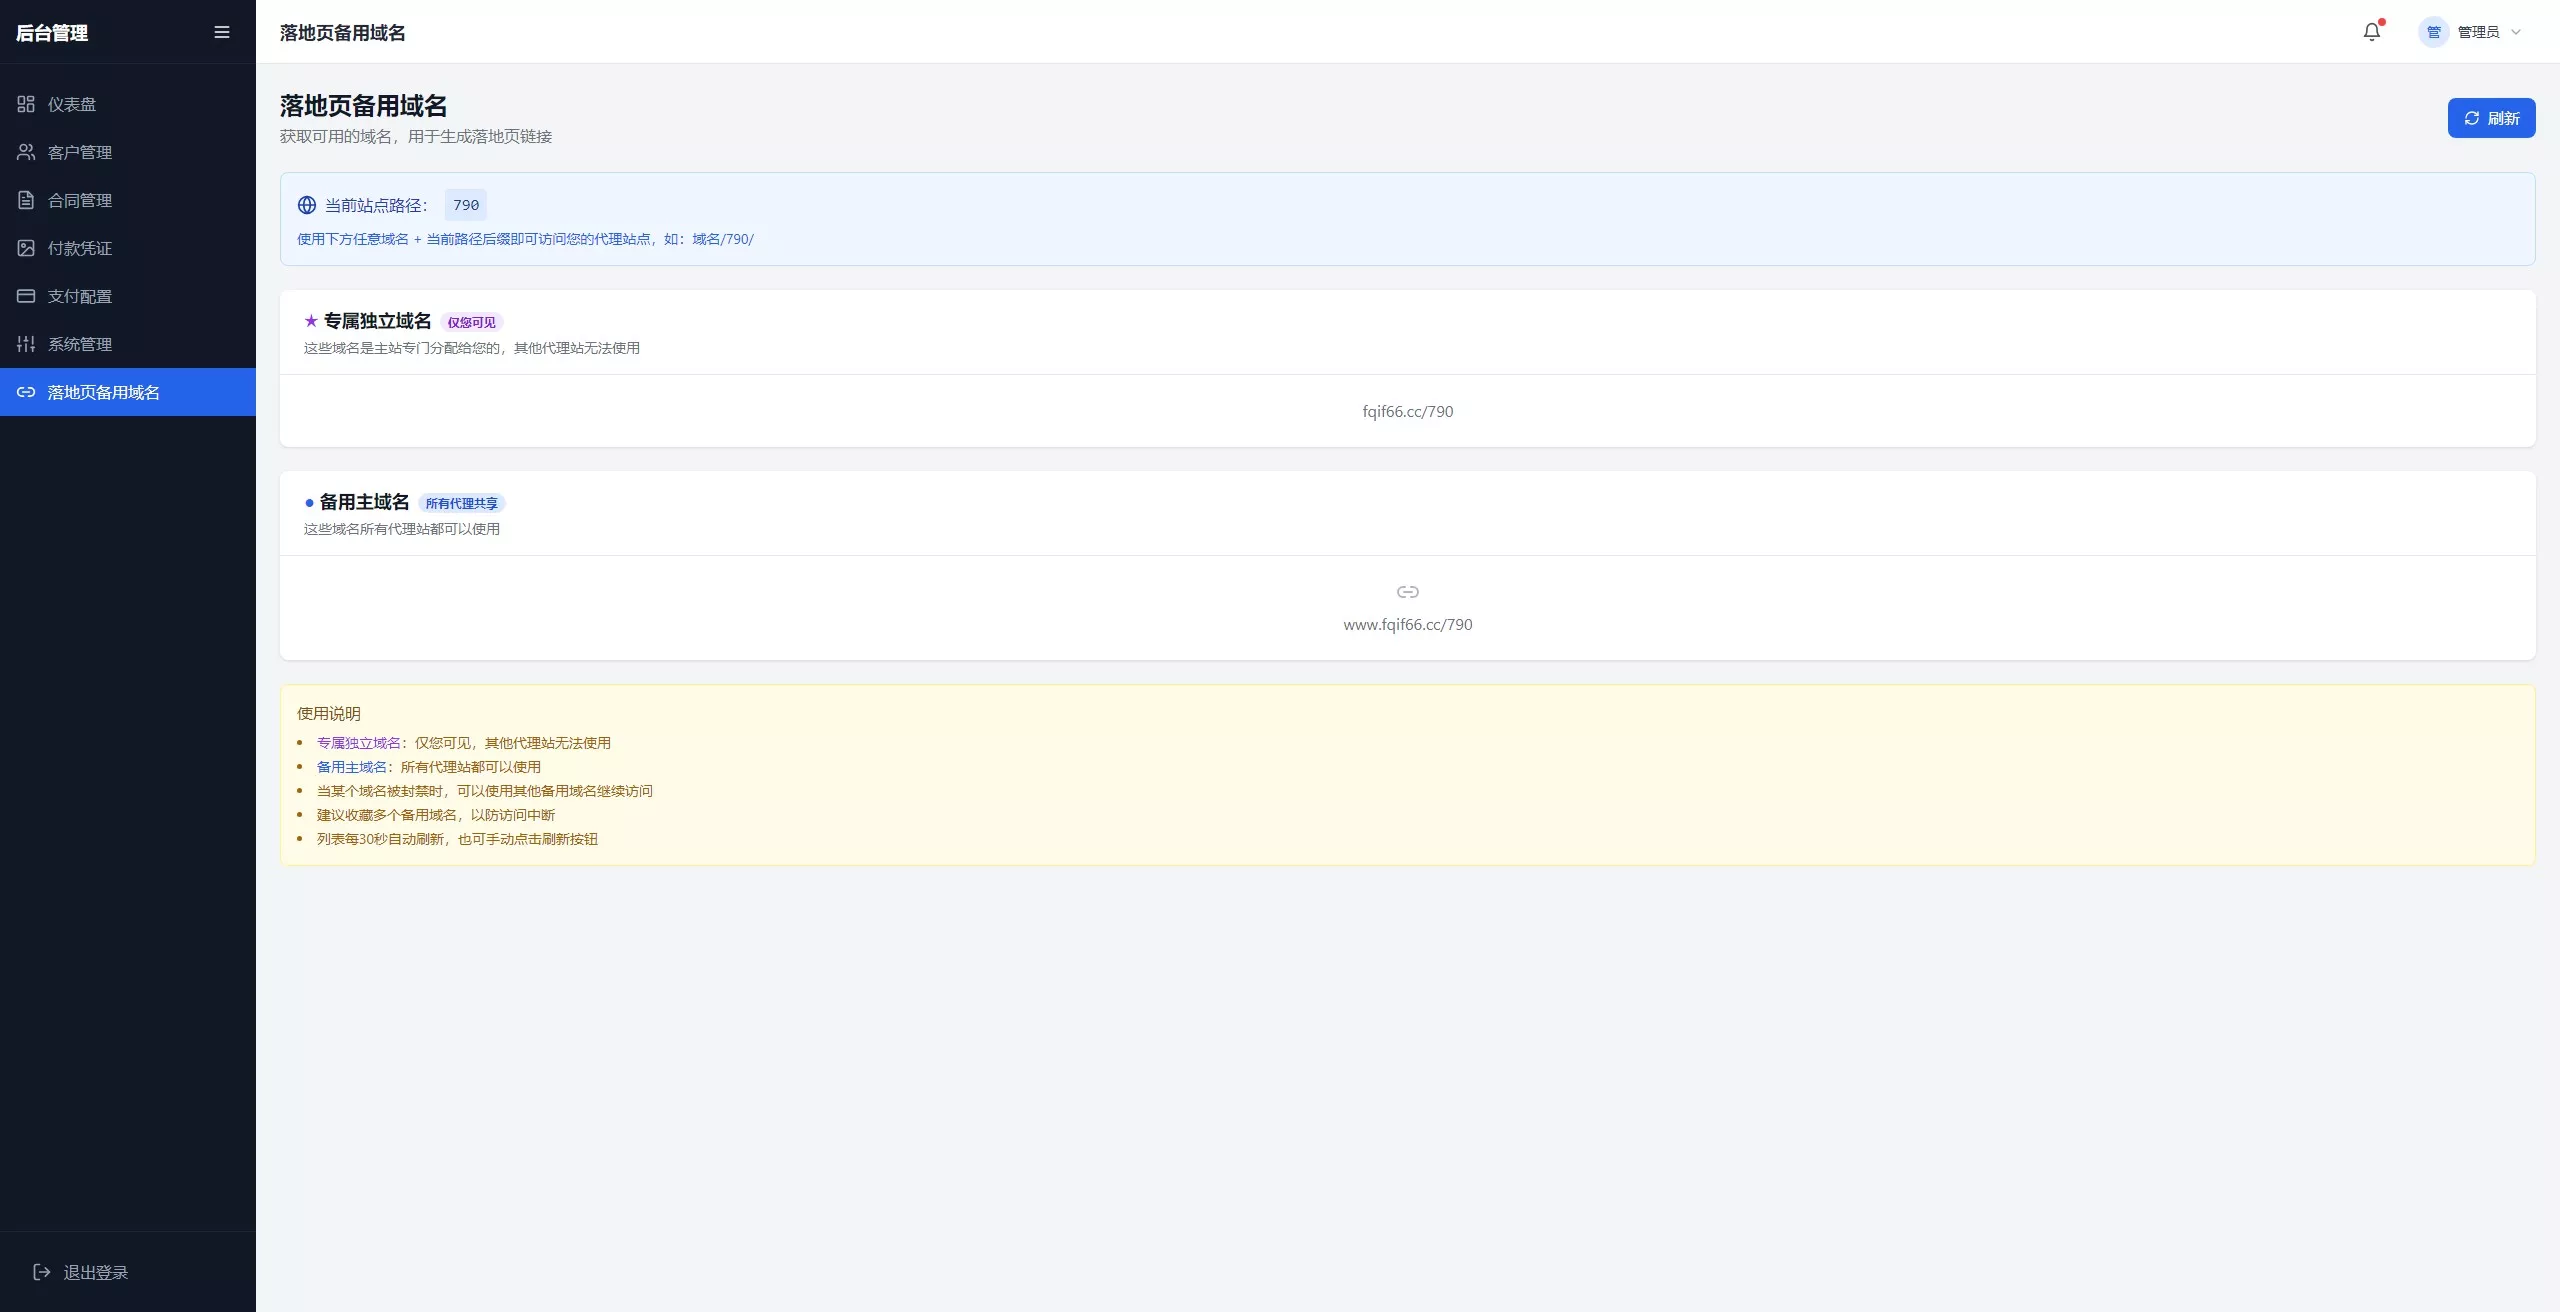Click the 后台管理 logo title

(x=52, y=33)
